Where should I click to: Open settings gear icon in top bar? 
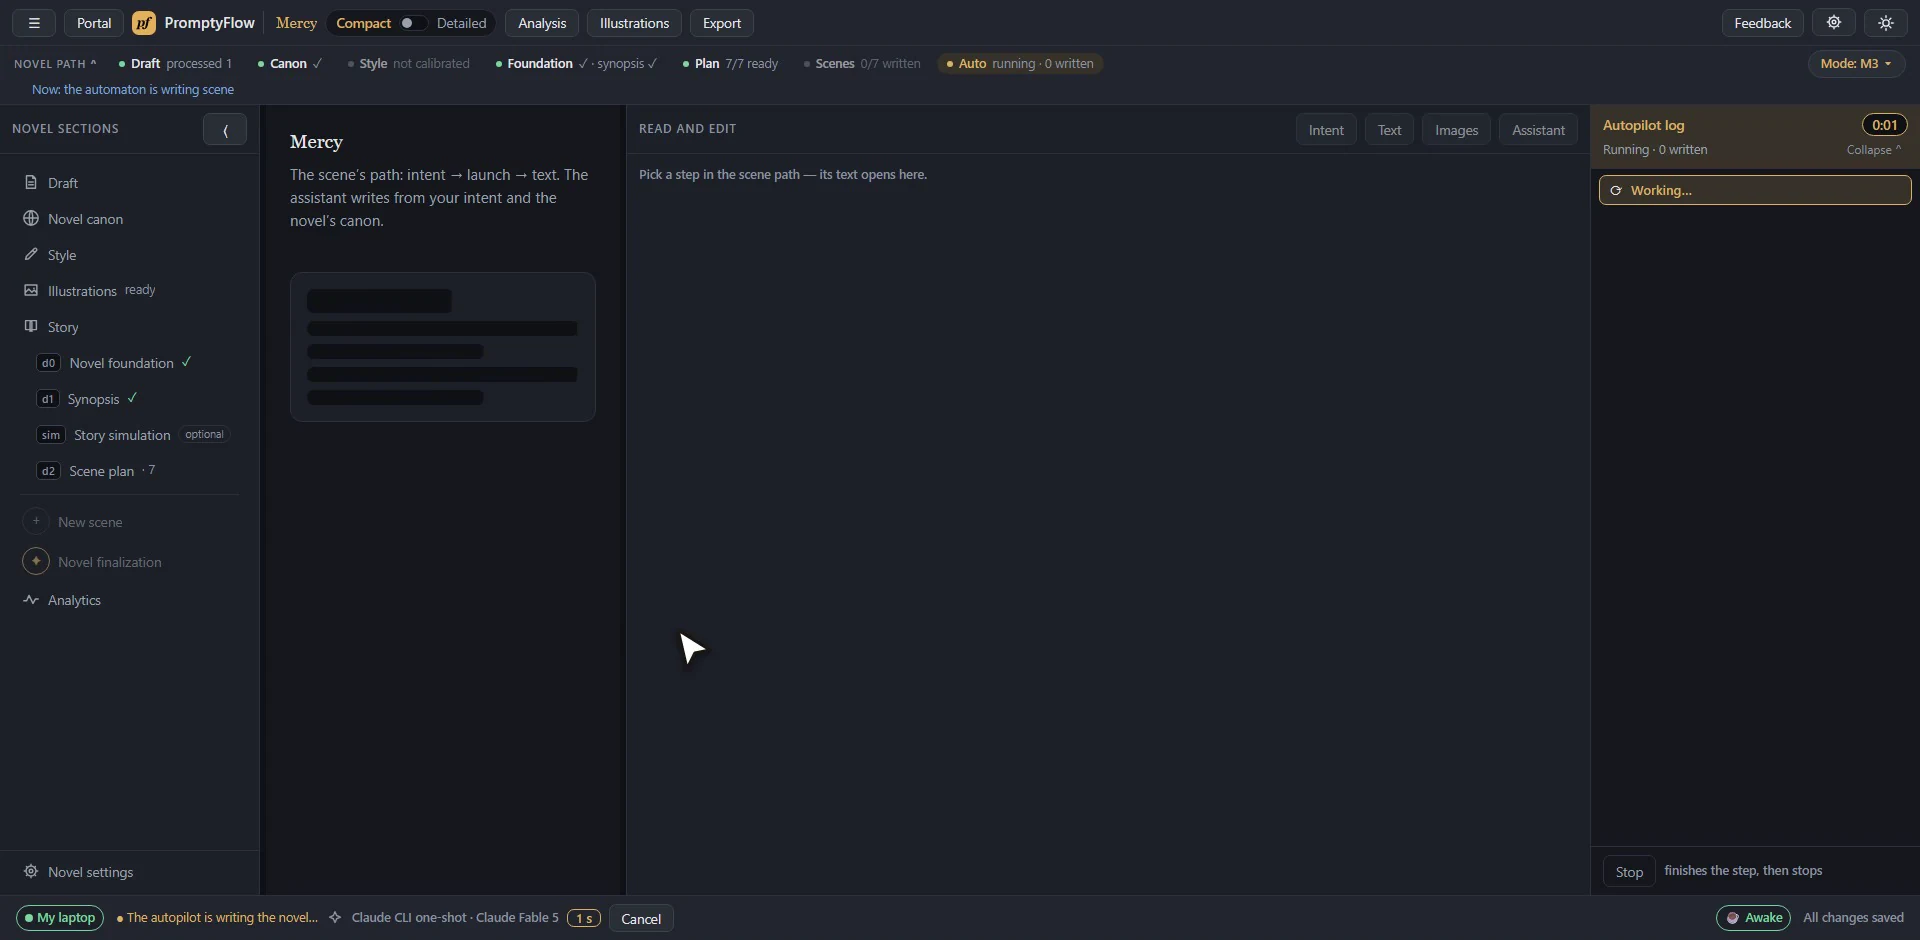tap(1834, 23)
